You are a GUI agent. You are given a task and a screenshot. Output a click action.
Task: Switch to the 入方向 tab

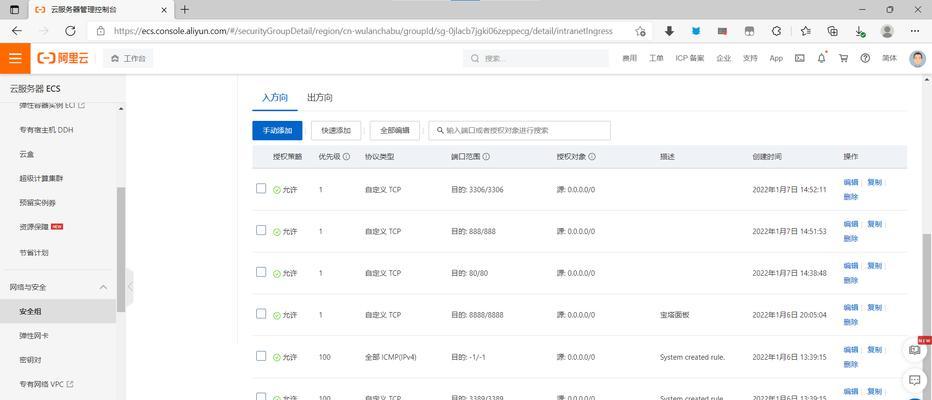coord(275,97)
